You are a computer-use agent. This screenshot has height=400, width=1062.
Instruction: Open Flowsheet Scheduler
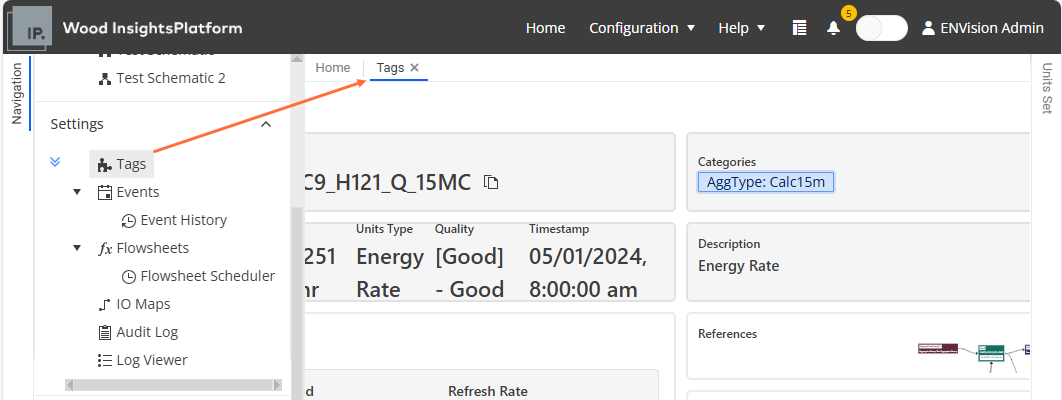coord(208,276)
